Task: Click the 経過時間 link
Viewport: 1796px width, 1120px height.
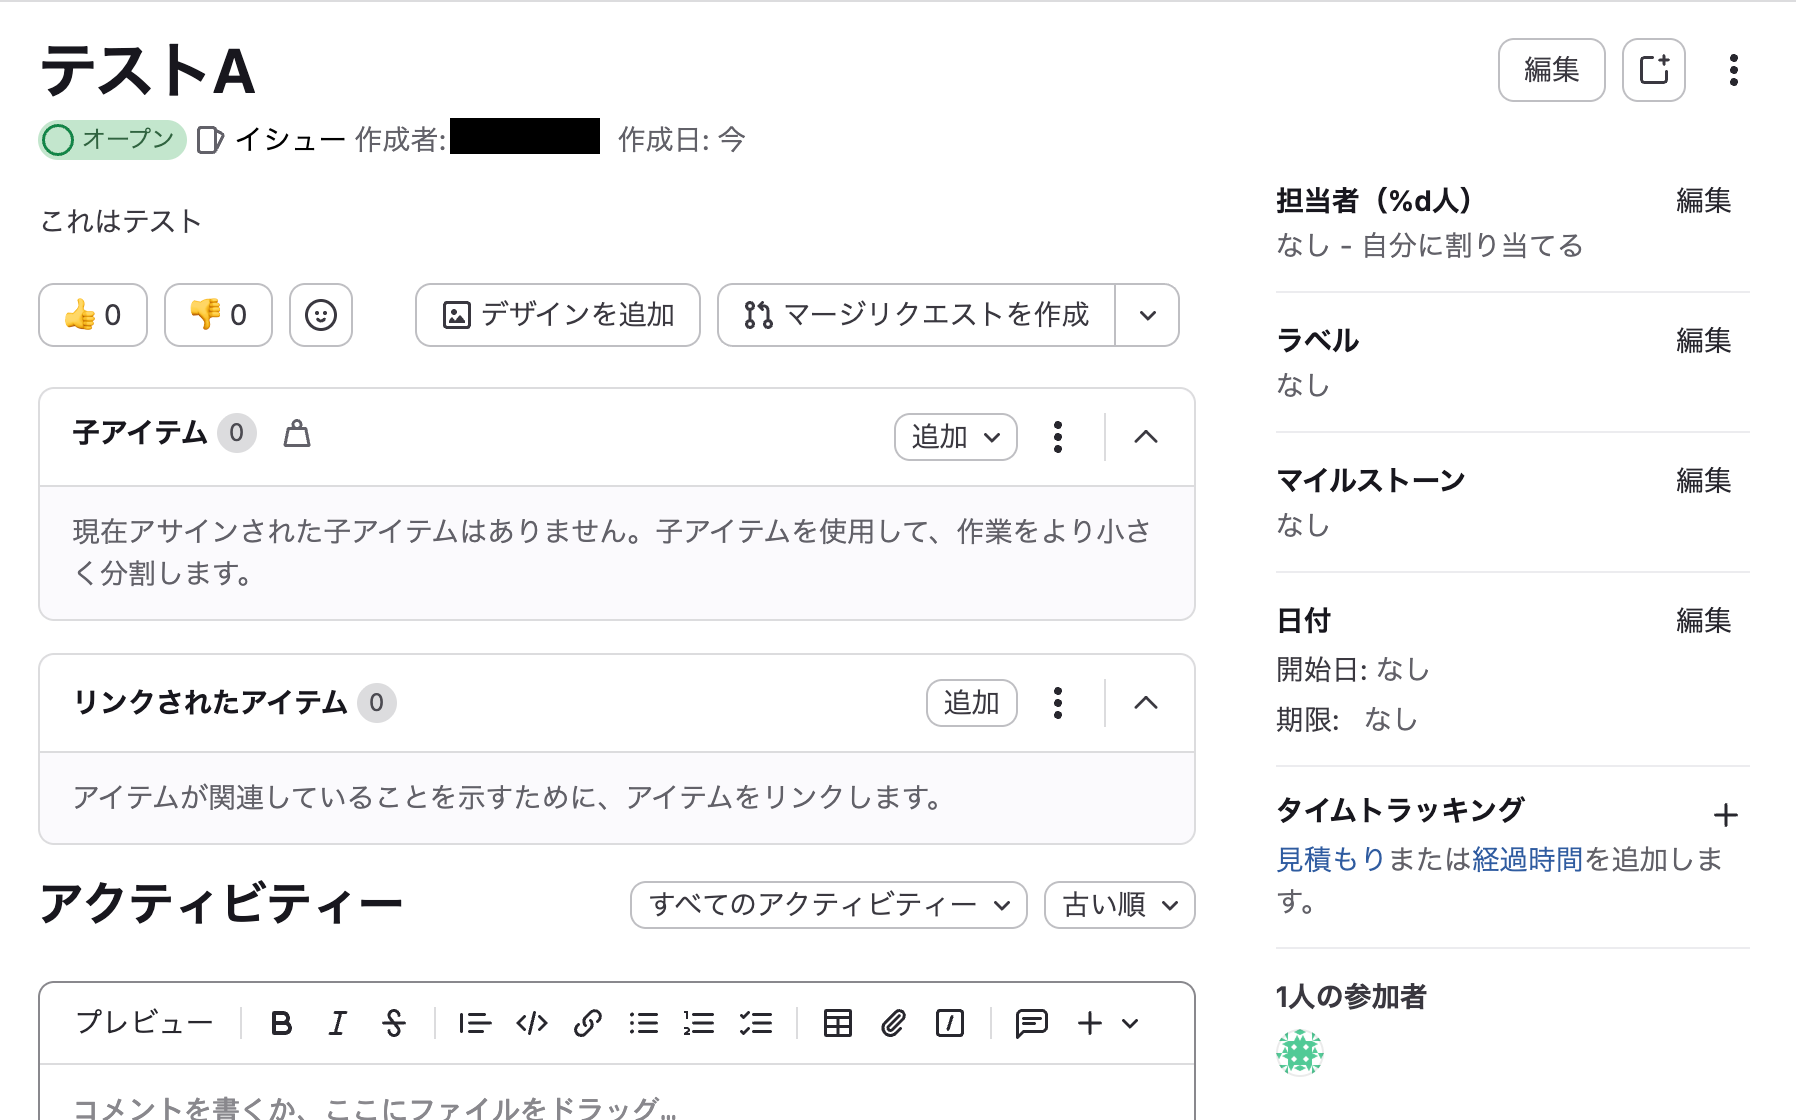Action: (x=1528, y=859)
